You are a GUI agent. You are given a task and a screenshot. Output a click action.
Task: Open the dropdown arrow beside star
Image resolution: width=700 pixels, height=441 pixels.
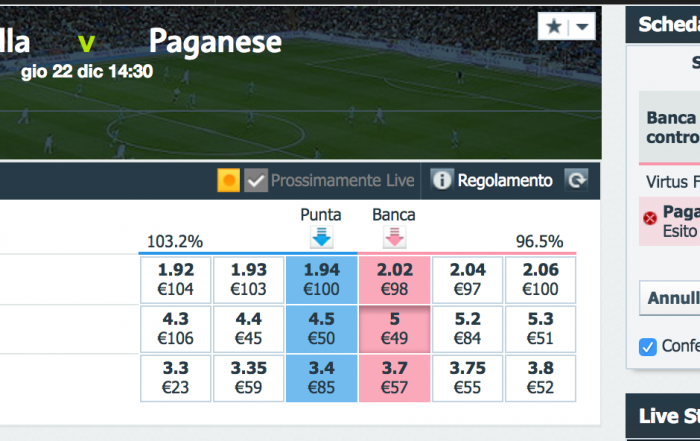[582, 26]
